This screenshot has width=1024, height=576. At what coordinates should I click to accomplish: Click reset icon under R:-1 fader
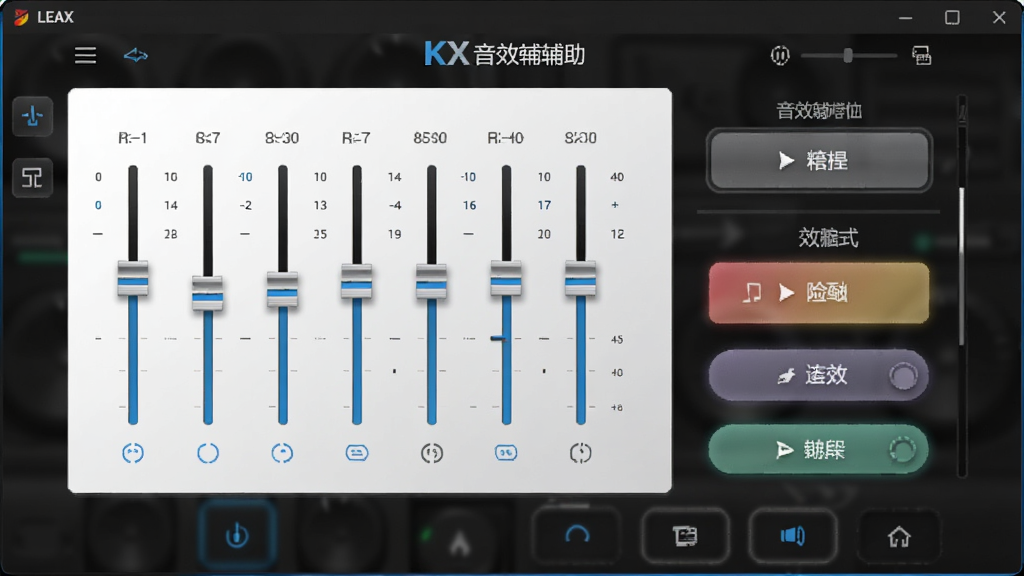coord(133,453)
